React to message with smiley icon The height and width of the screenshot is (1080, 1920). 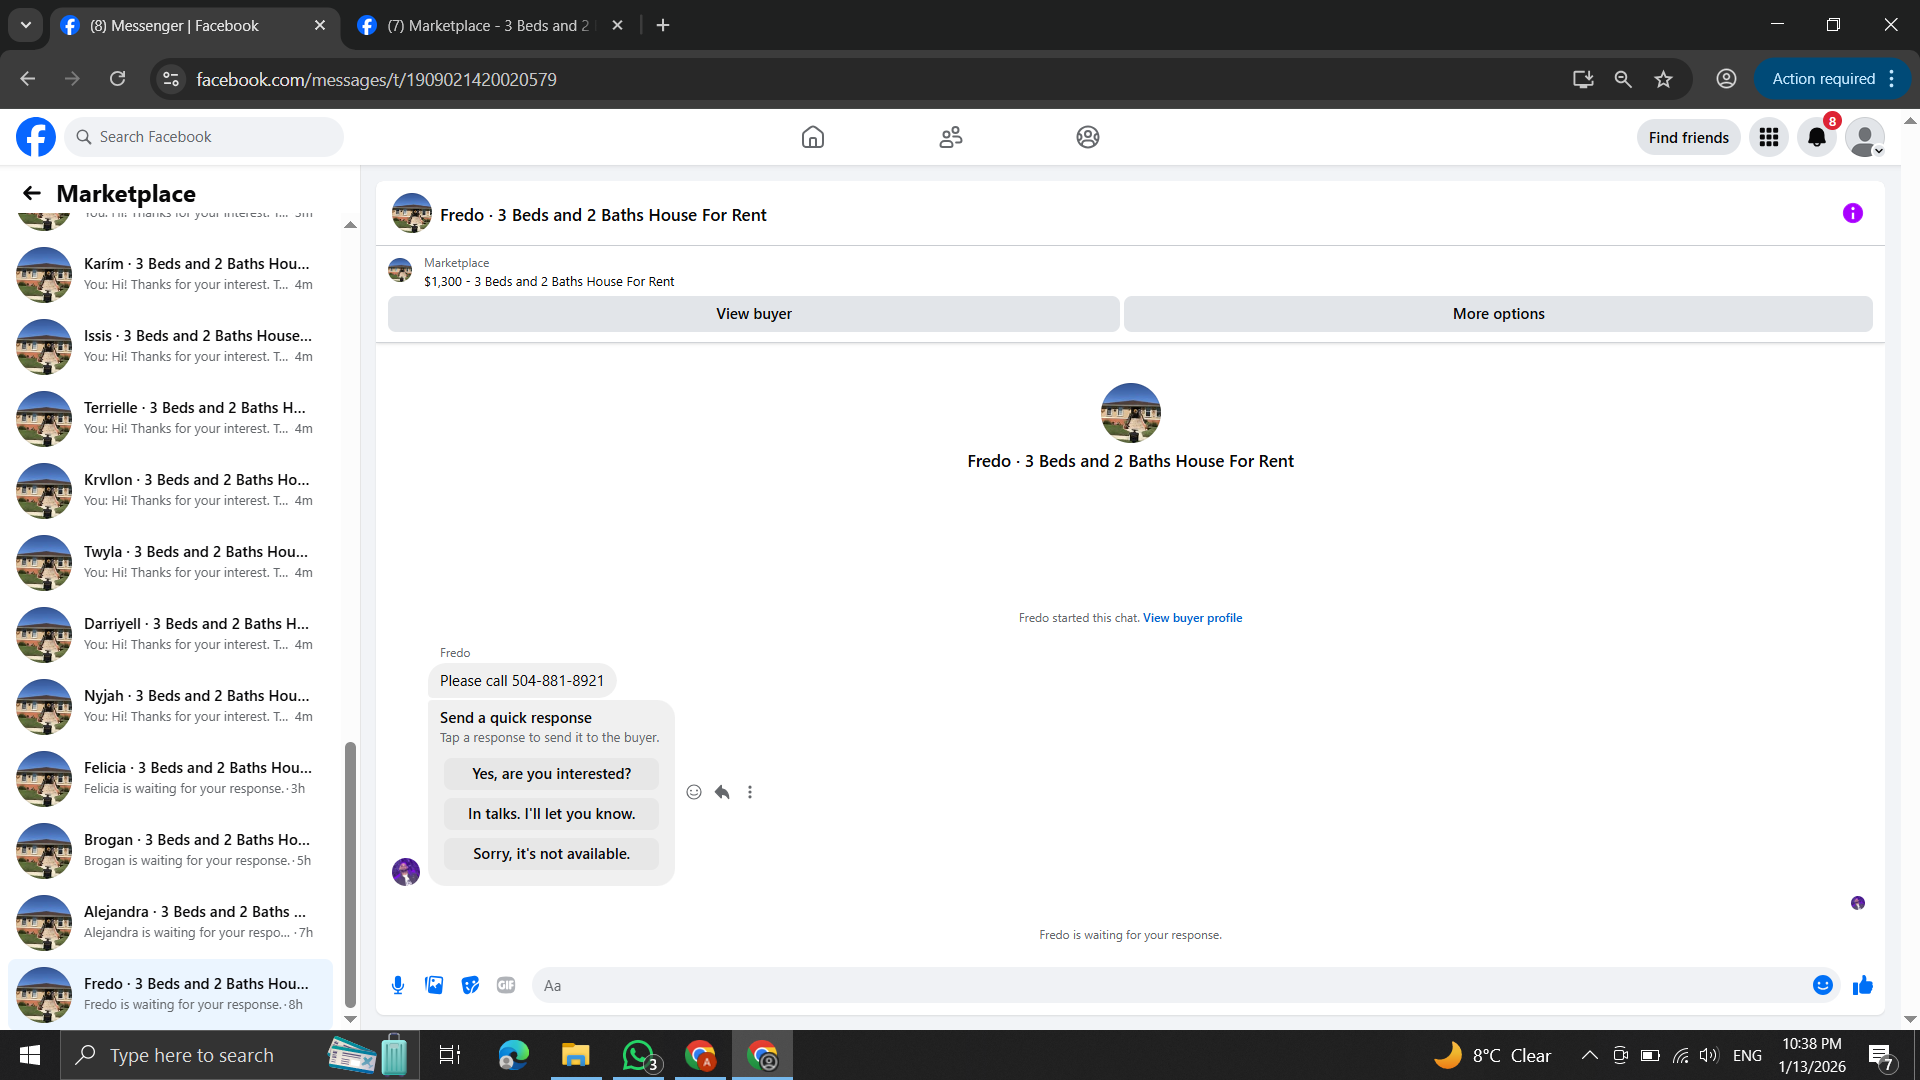(694, 792)
